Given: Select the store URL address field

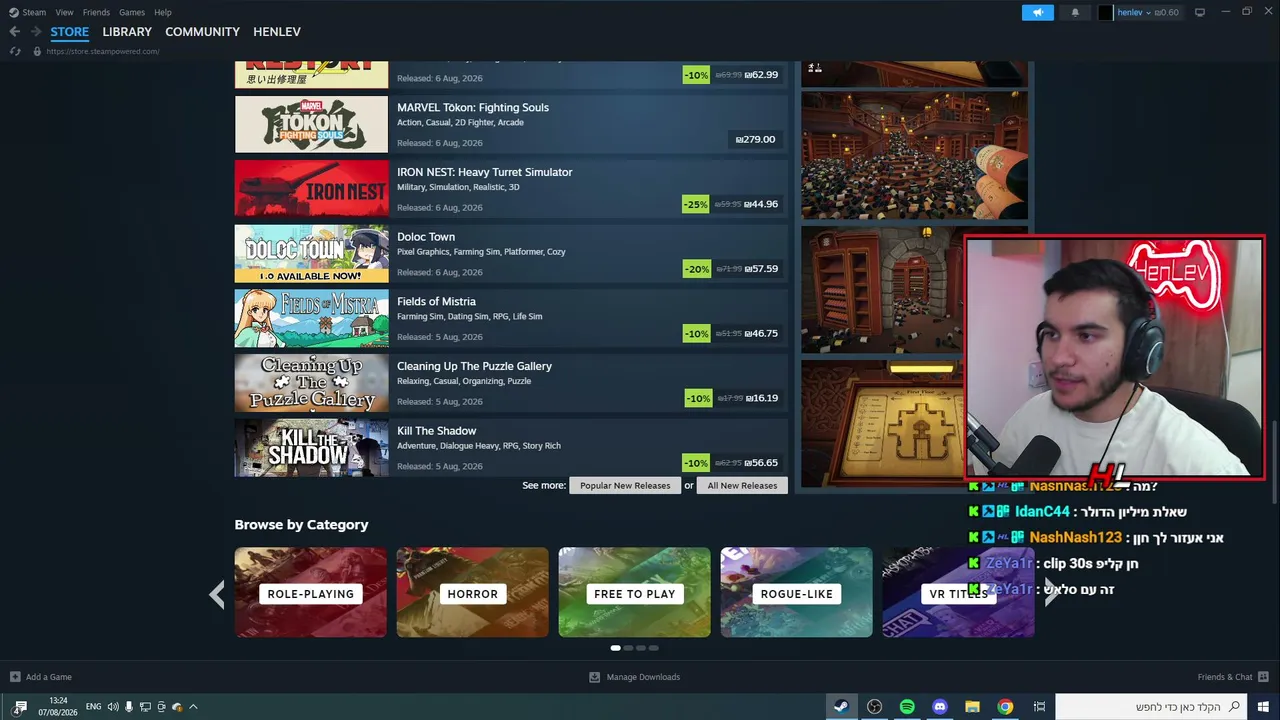Looking at the screenshot, I should click(103, 52).
